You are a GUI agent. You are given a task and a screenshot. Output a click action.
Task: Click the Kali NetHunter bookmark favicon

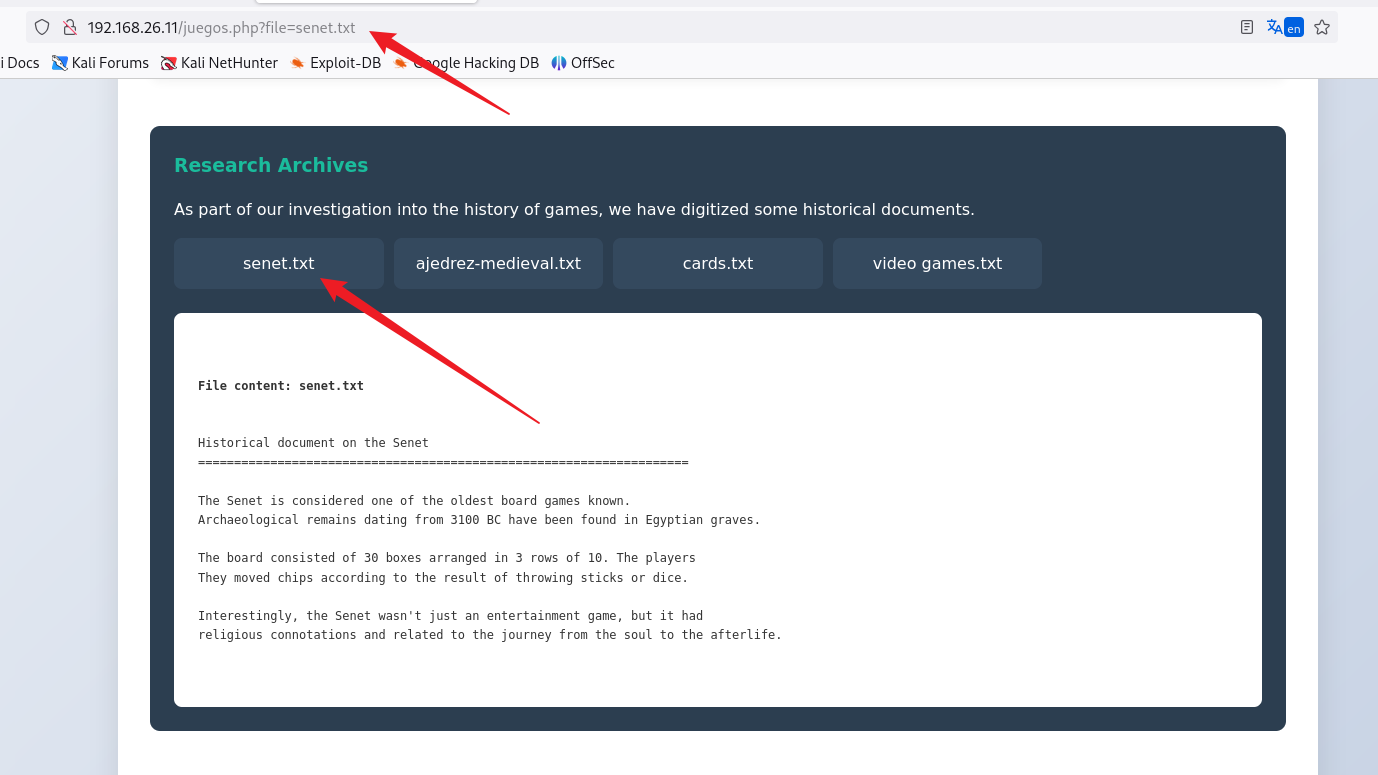point(169,63)
